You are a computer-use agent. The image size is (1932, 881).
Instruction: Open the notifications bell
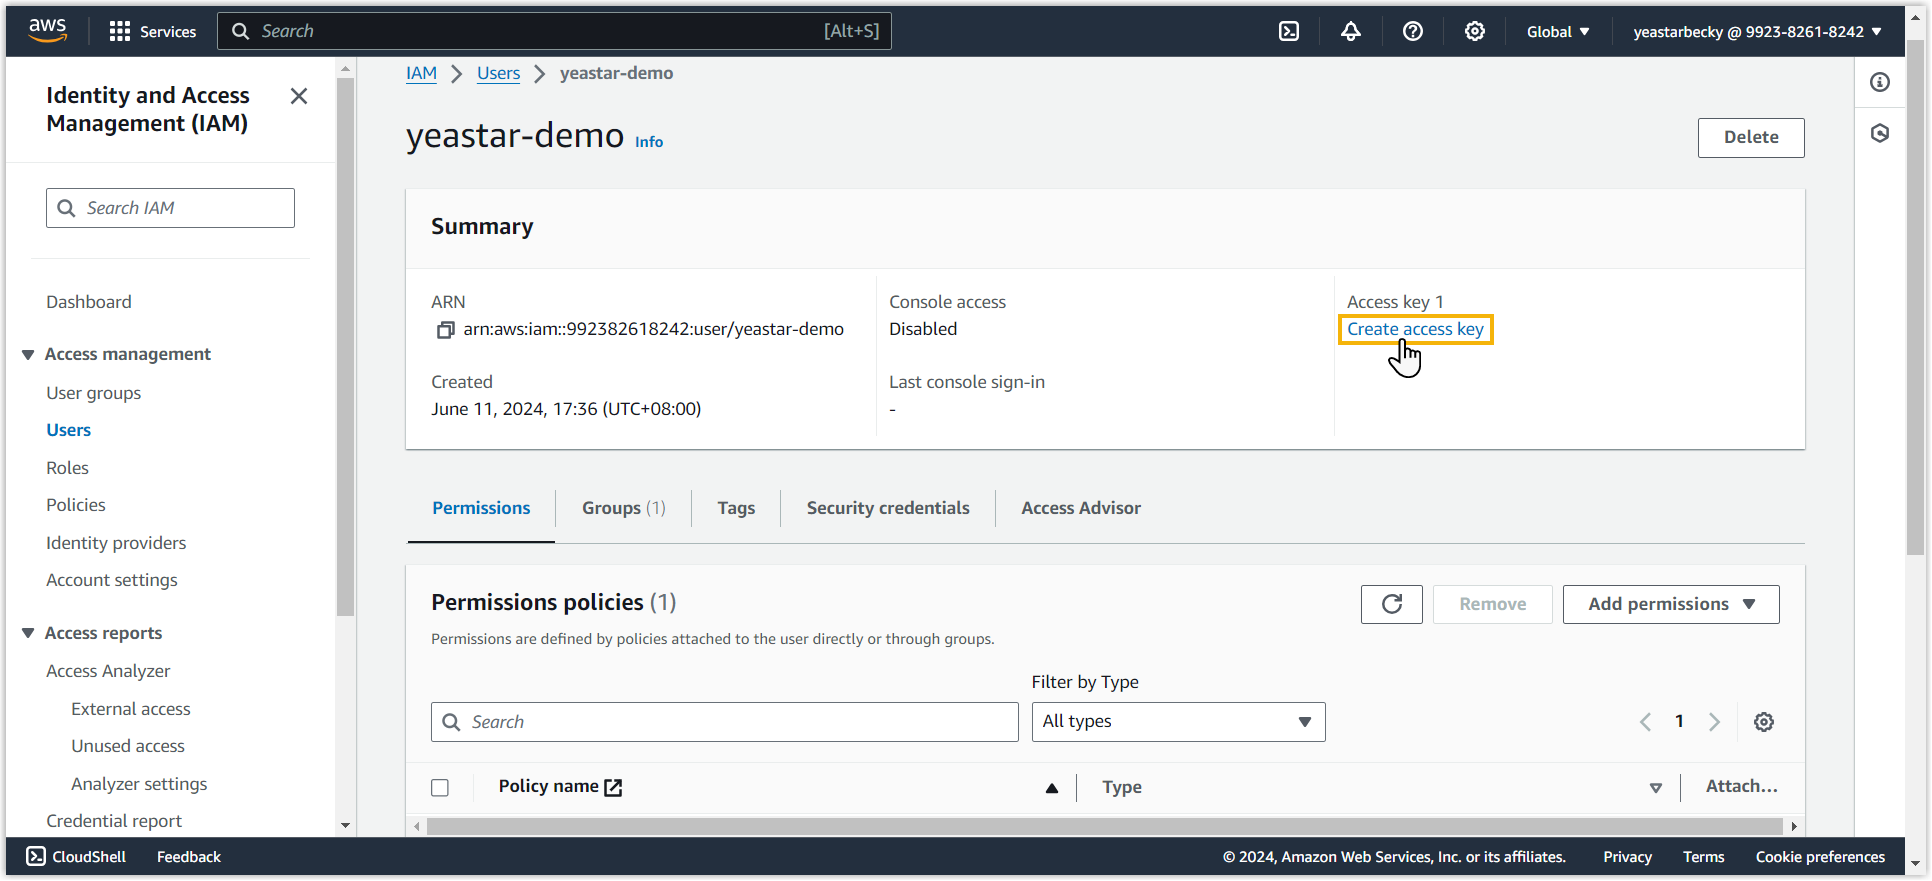(1351, 31)
